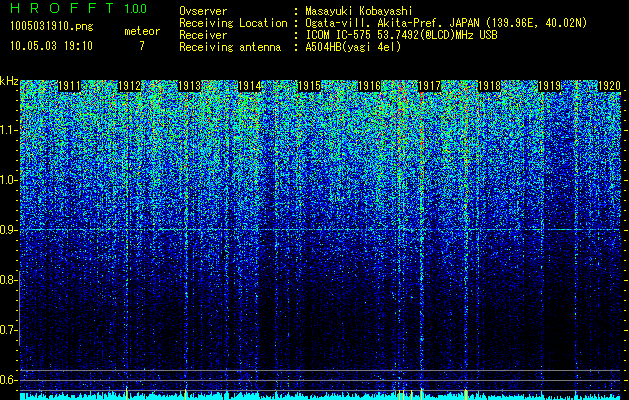The image size is (629, 400).
Task: Select the A504HB(yagi 4el) antenna text
Action: tap(353, 47)
